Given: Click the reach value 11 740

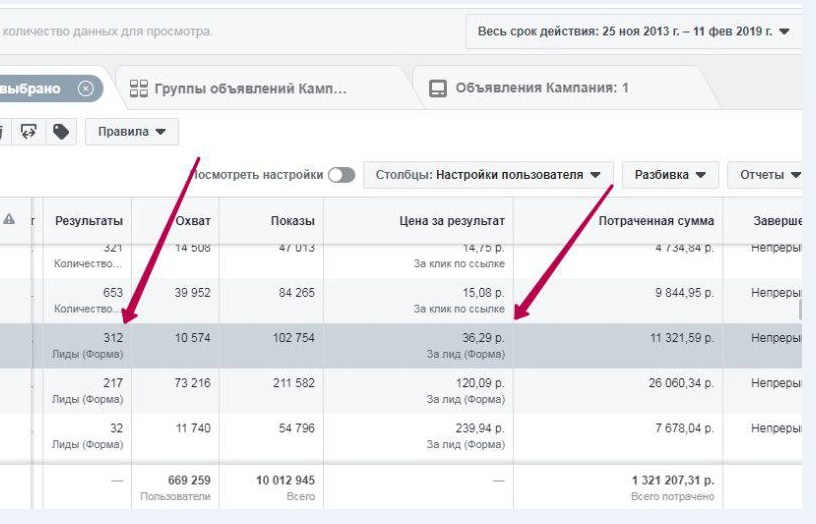Looking at the screenshot, I should tap(193, 428).
